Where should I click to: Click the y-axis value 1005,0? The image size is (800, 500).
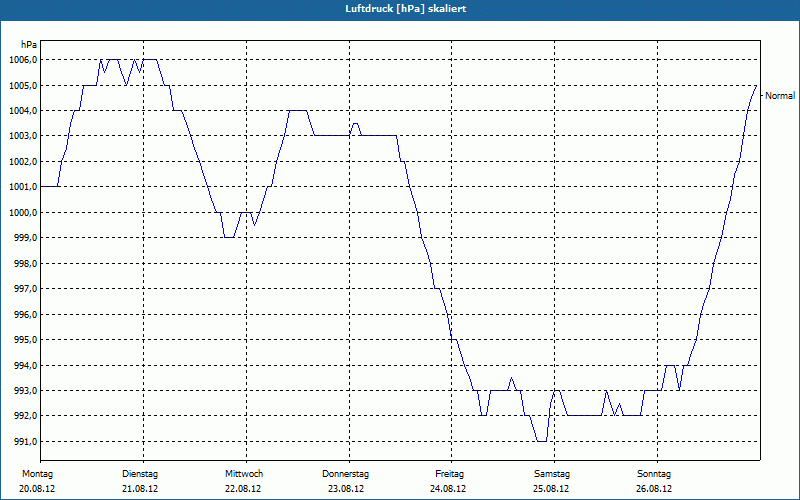click(23, 85)
